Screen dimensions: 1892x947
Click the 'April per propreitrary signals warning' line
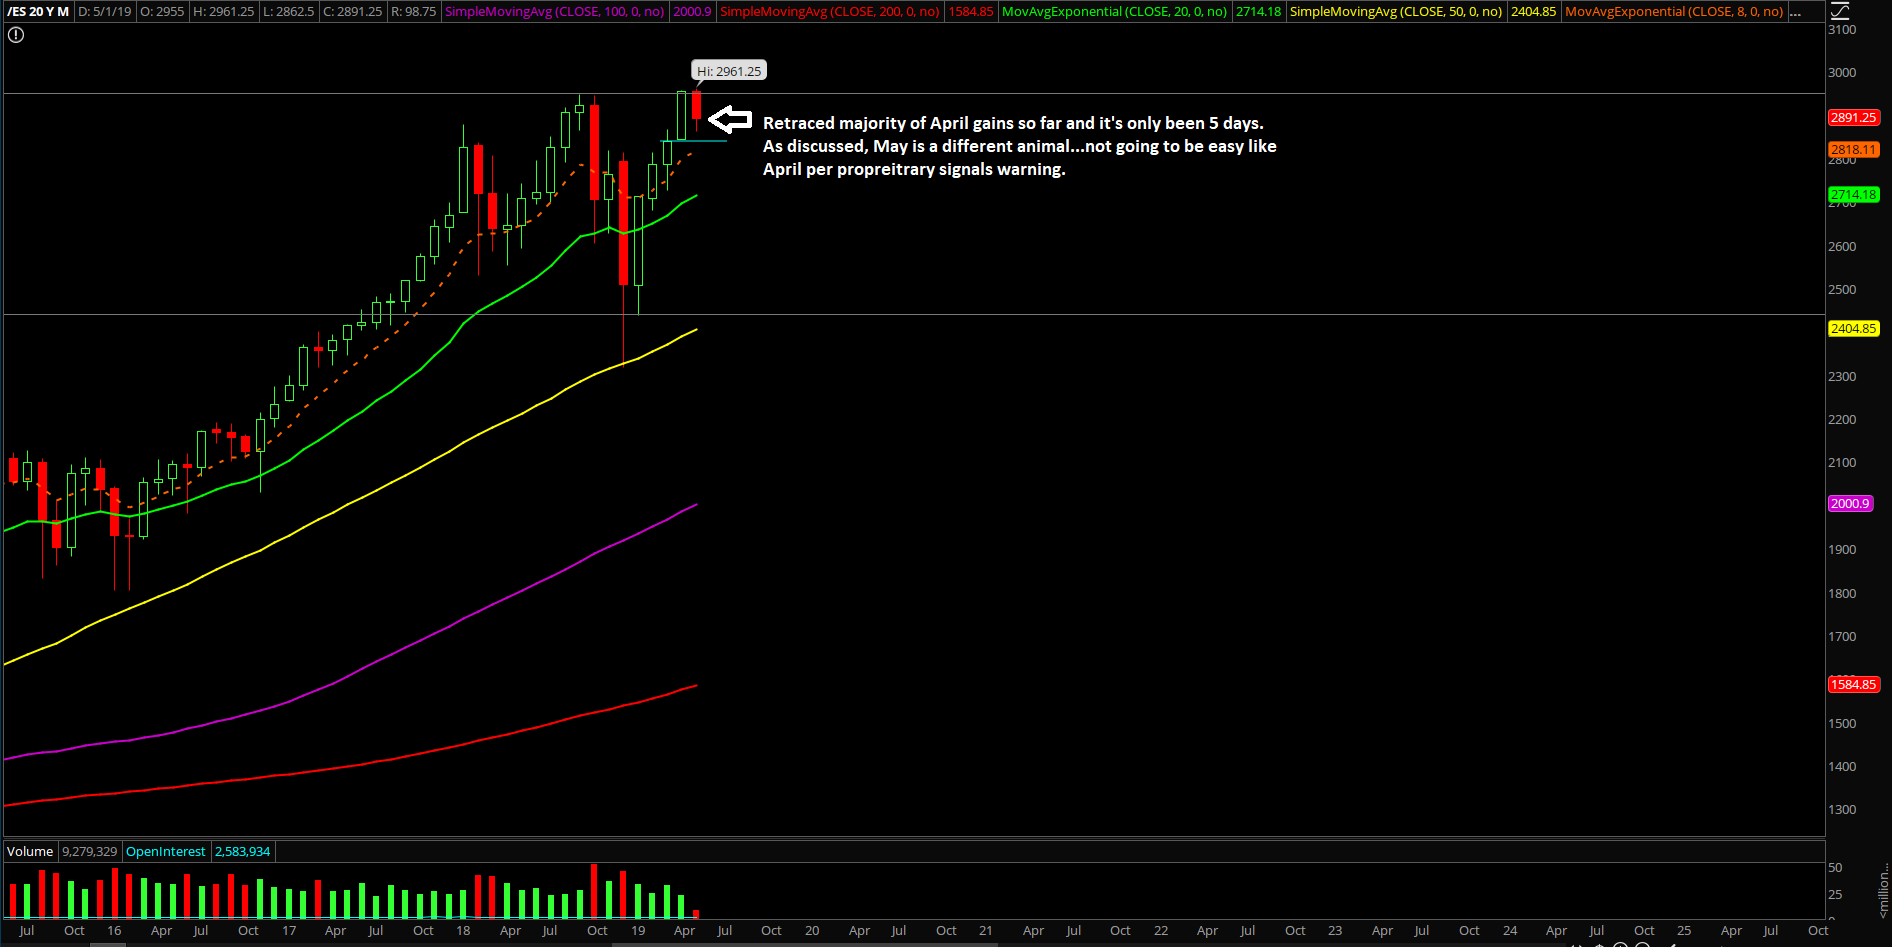914,169
